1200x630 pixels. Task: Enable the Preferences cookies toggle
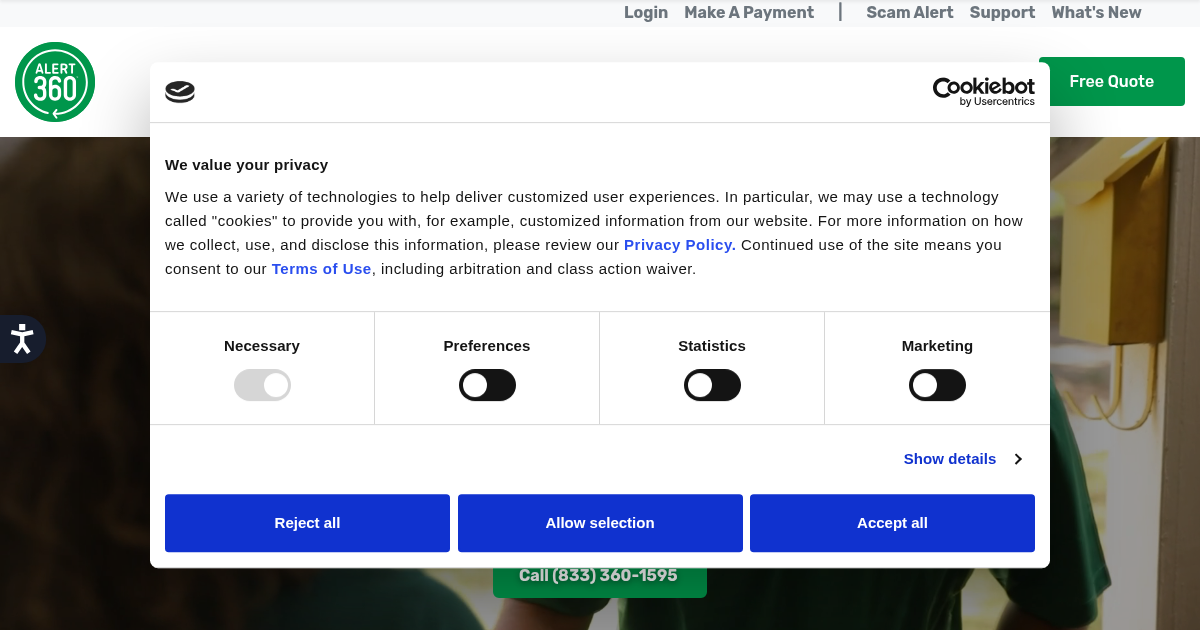point(487,385)
